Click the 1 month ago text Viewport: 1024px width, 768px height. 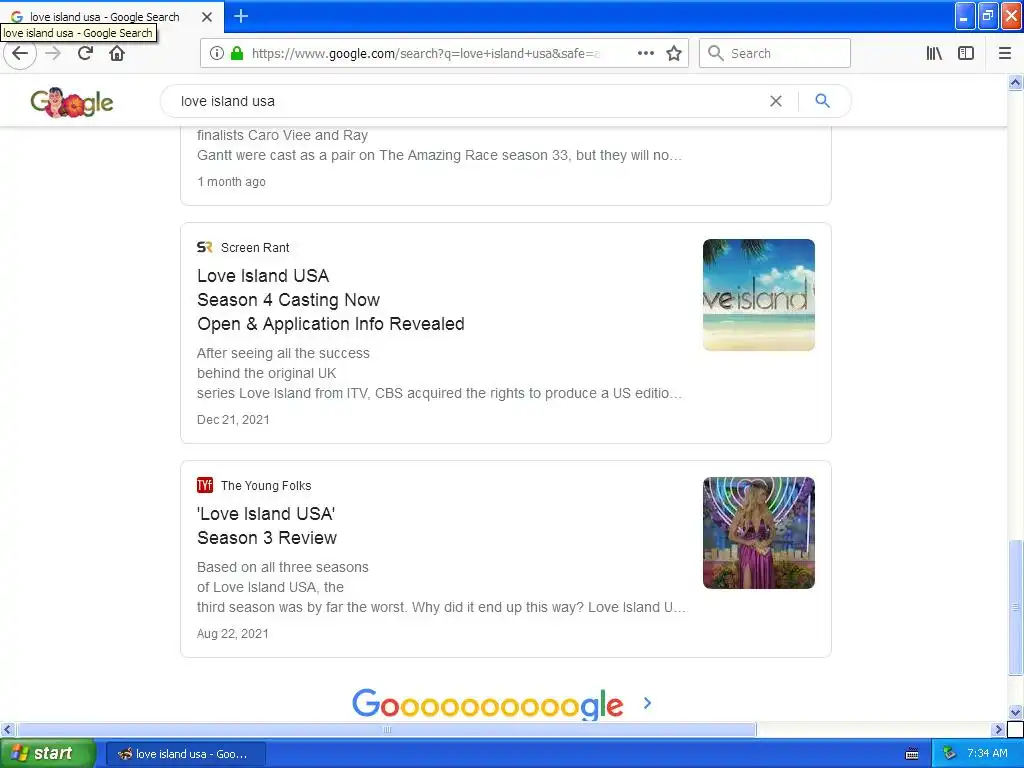point(231,182)
